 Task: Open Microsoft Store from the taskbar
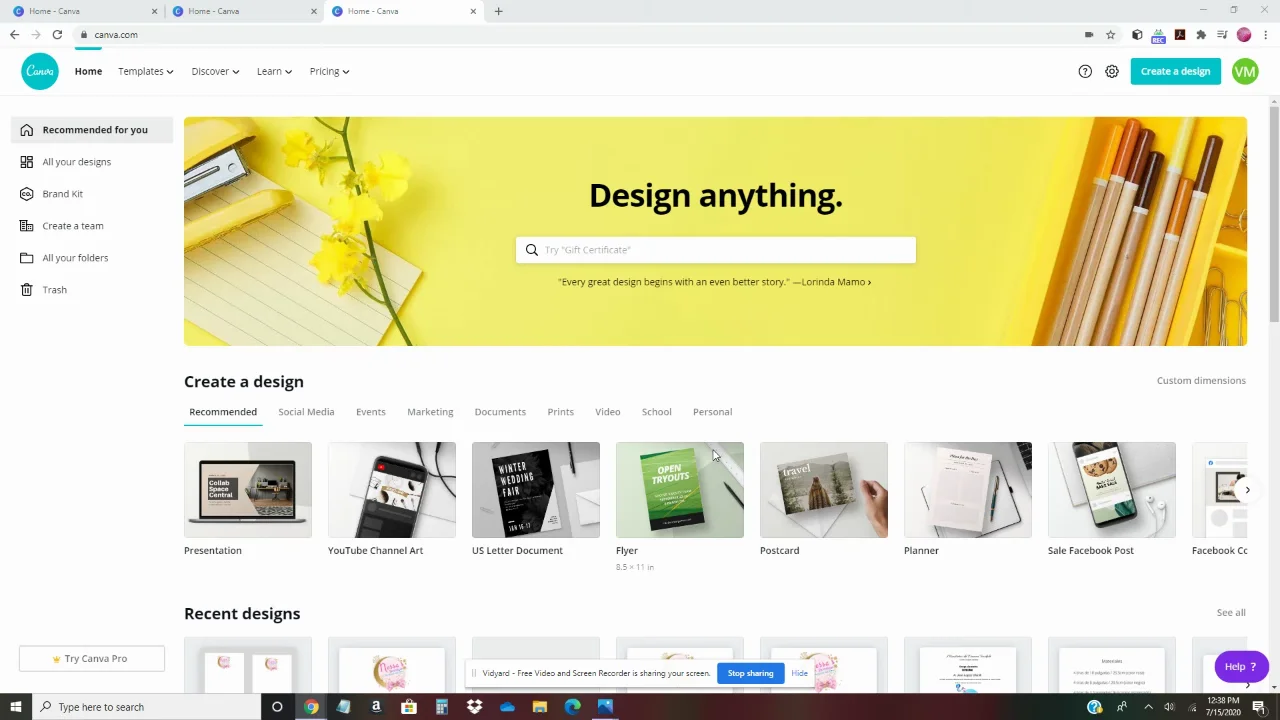(409, 707)
